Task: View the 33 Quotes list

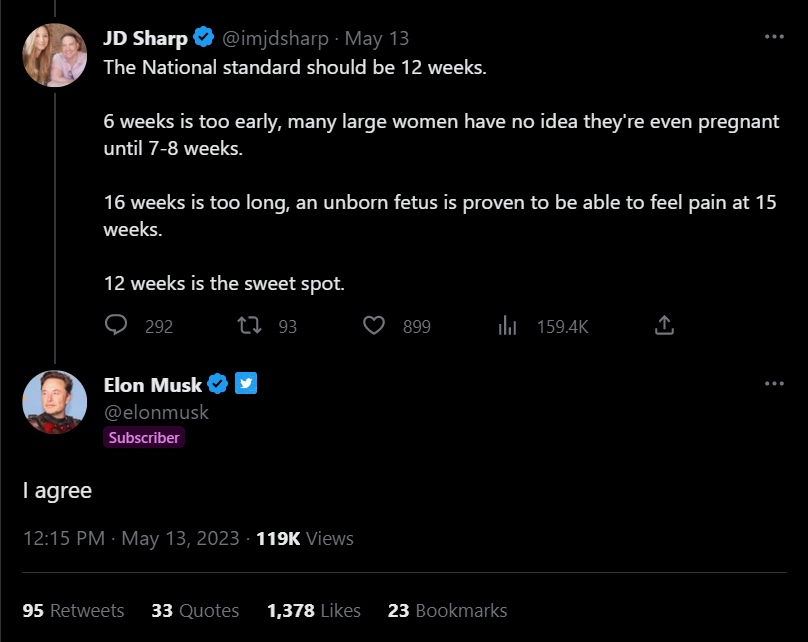Action: [x=195, y=610]
